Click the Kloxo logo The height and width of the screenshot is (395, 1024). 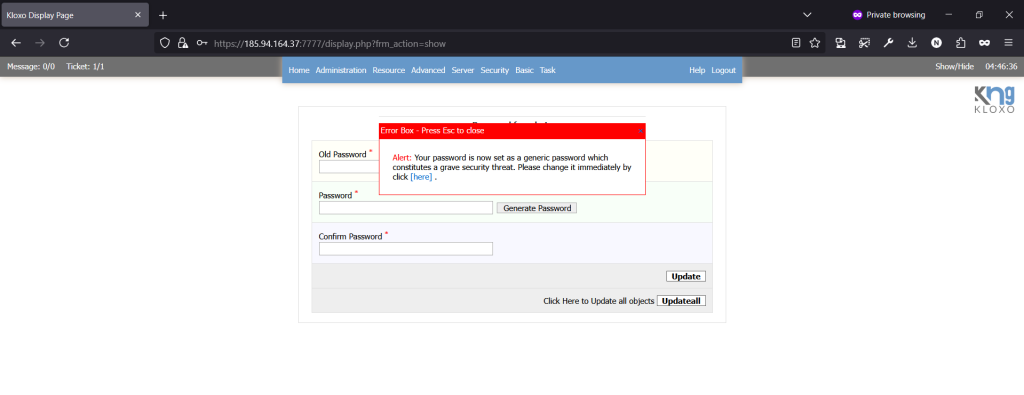pyautogui.click(x=994, y=100)
